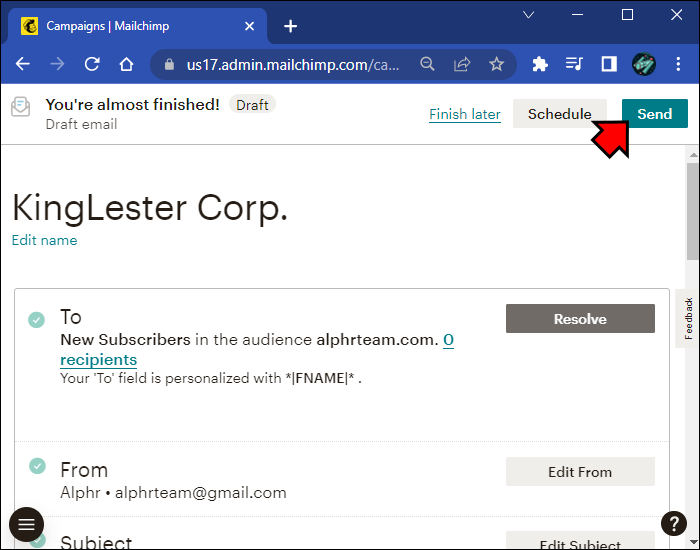
Task: Click the Edit From button
Action: (x=580, y=472)
